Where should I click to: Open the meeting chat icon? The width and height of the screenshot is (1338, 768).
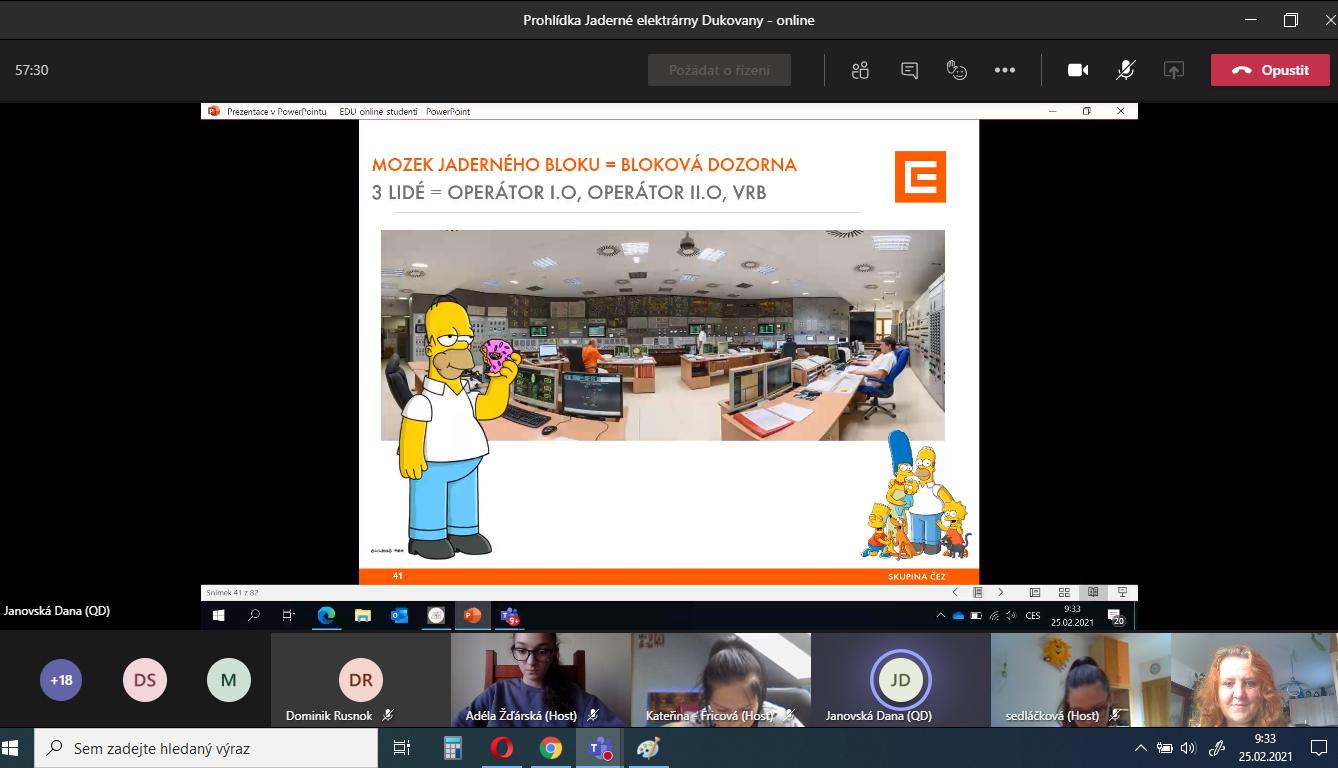click(x=909, y=70)
